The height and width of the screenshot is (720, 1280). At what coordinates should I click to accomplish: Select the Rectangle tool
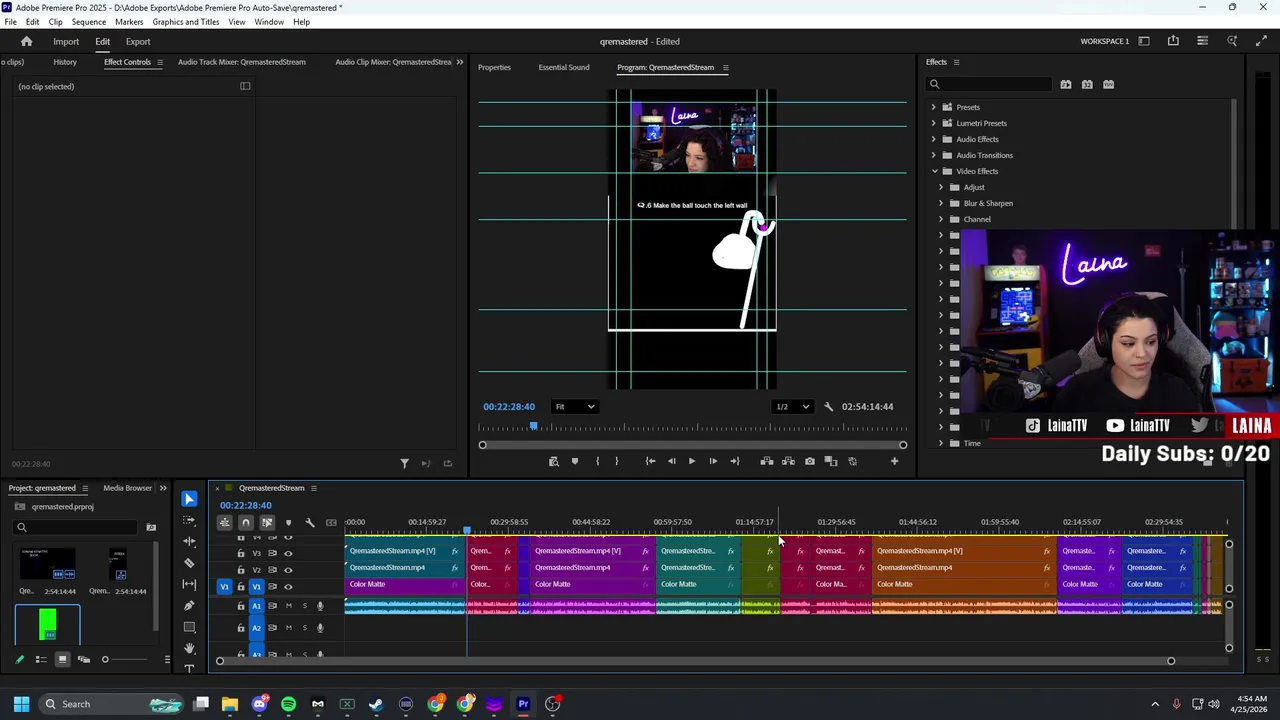pos(189,627)
